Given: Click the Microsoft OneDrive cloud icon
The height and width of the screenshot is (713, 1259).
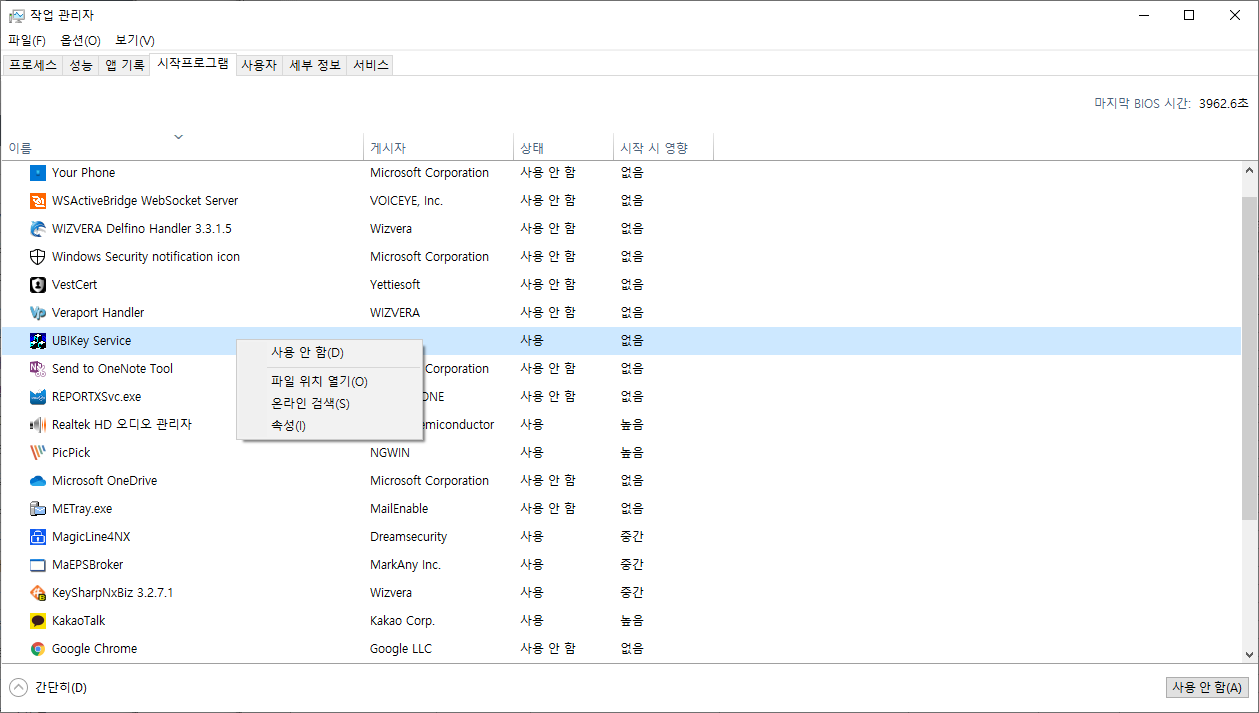Looking at the screenshot, I should pyautogui.click(x=38, y=481).
